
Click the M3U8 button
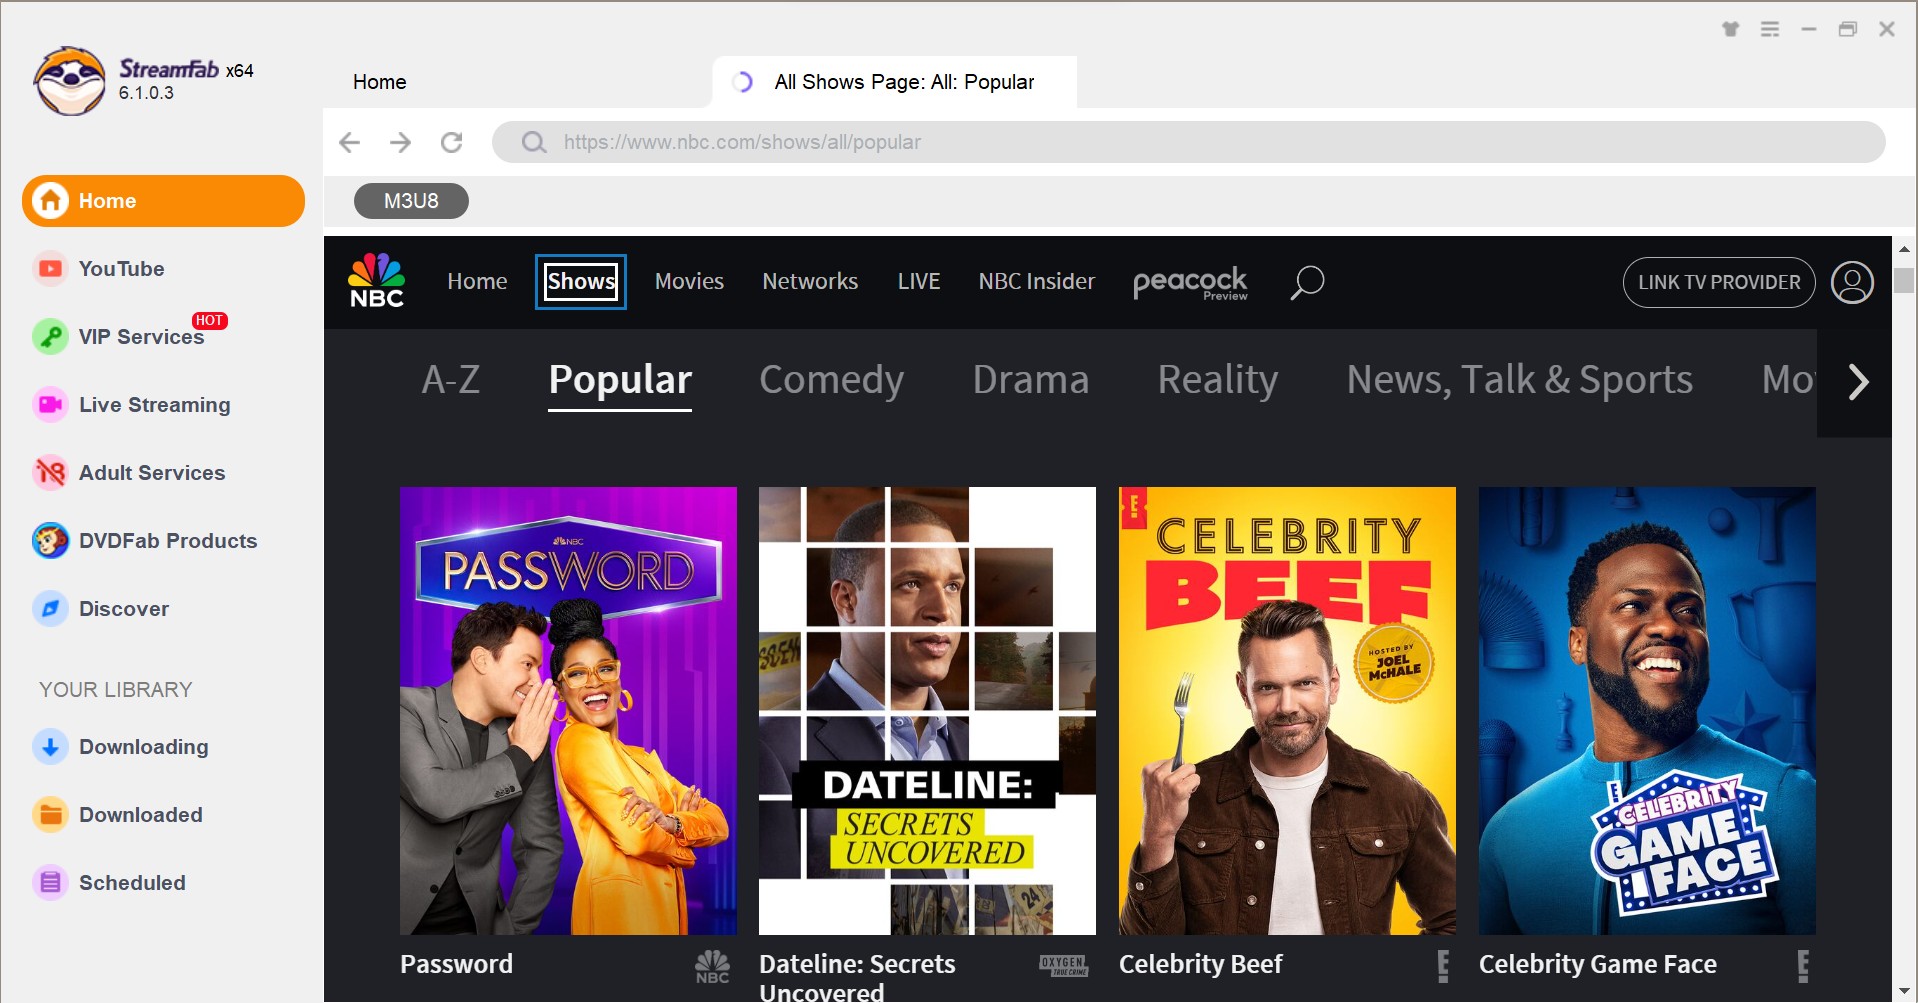[x=411, y=201]
